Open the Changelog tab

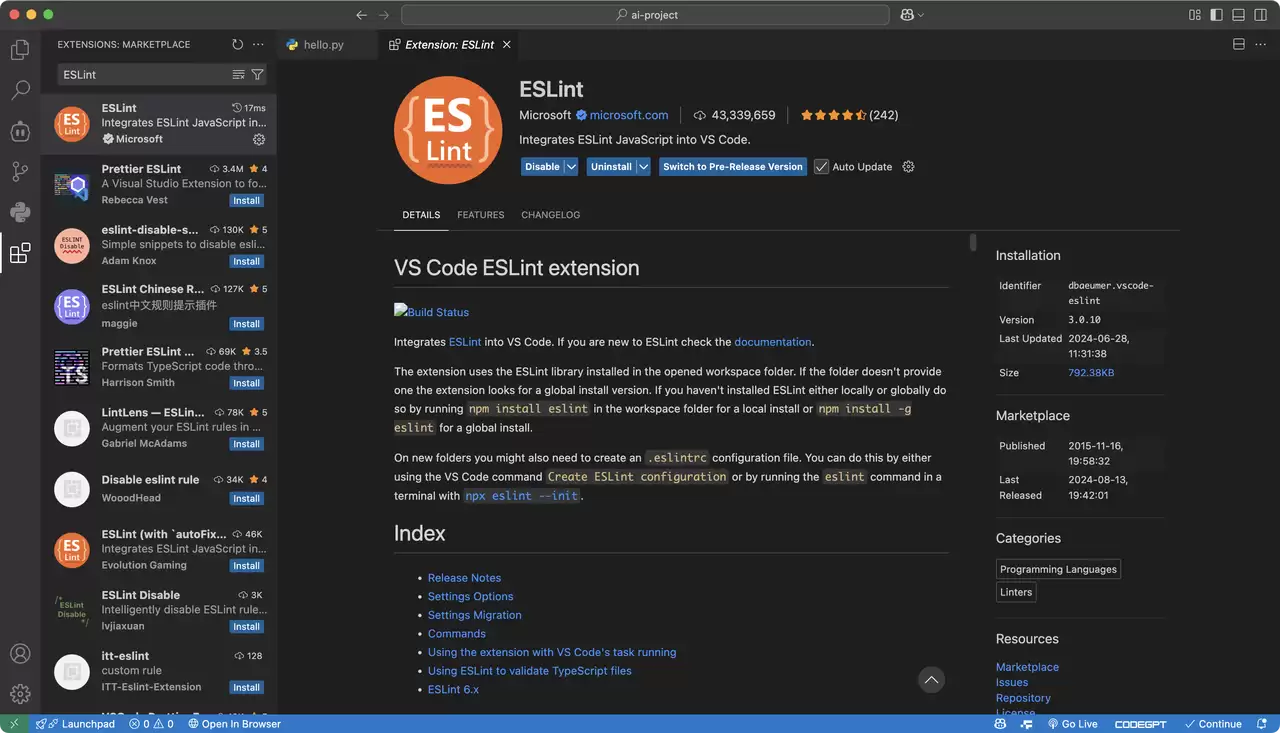click(550, 215)
